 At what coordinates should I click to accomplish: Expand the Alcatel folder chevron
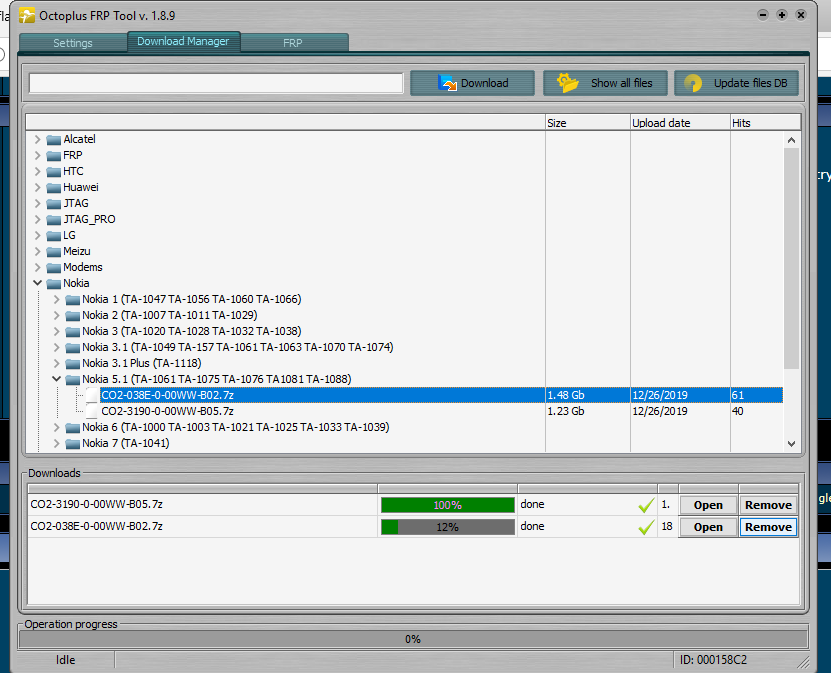click(x=37, y=139)
